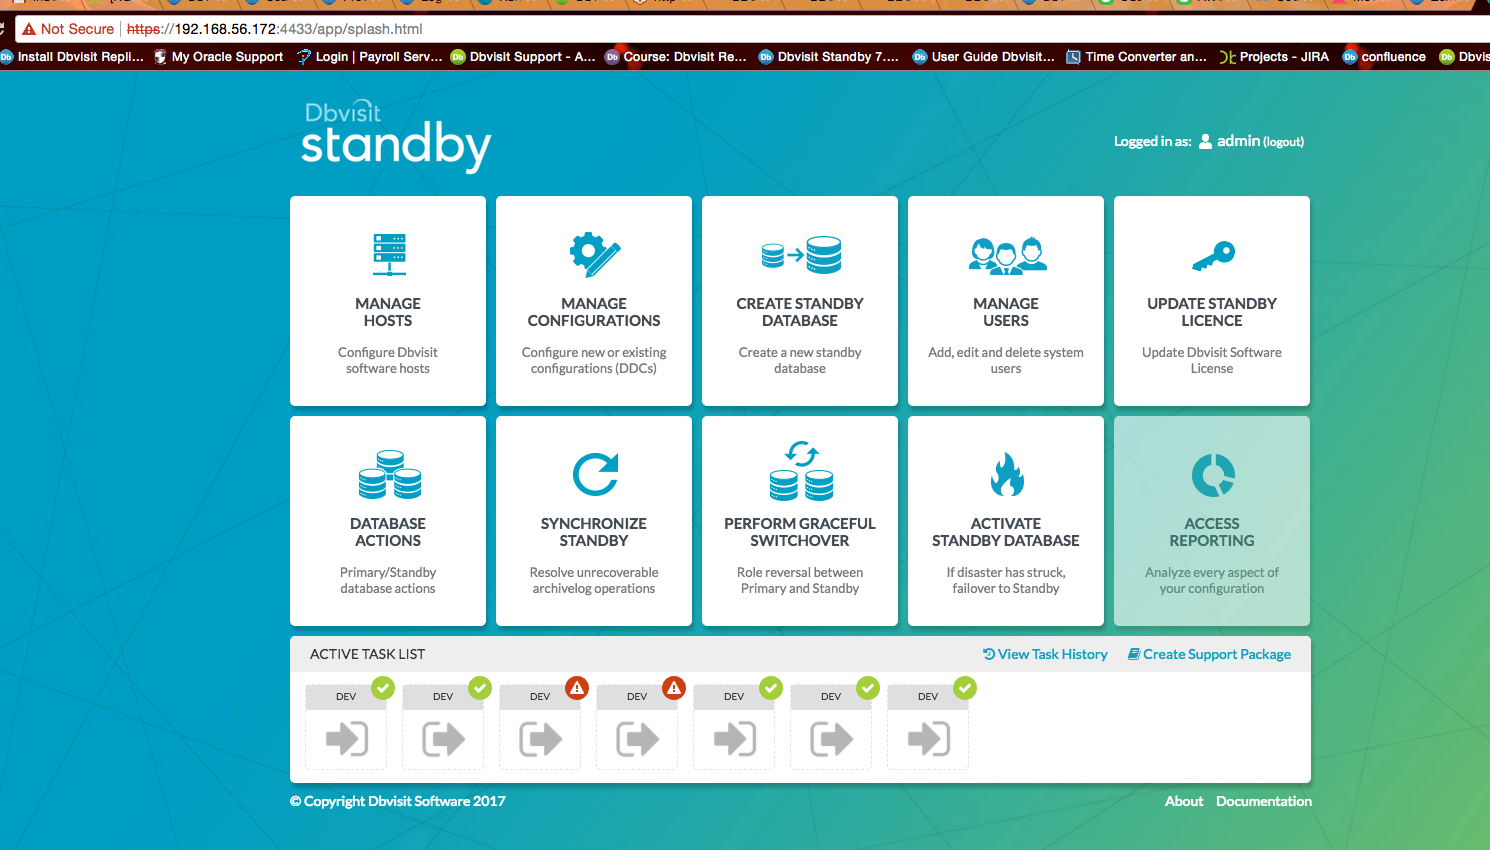Image resolution: width=1490 pixels, height=850 pixels.
Task: Open Manage Hosts via its server icon
Action: click(x=389, y=254)
